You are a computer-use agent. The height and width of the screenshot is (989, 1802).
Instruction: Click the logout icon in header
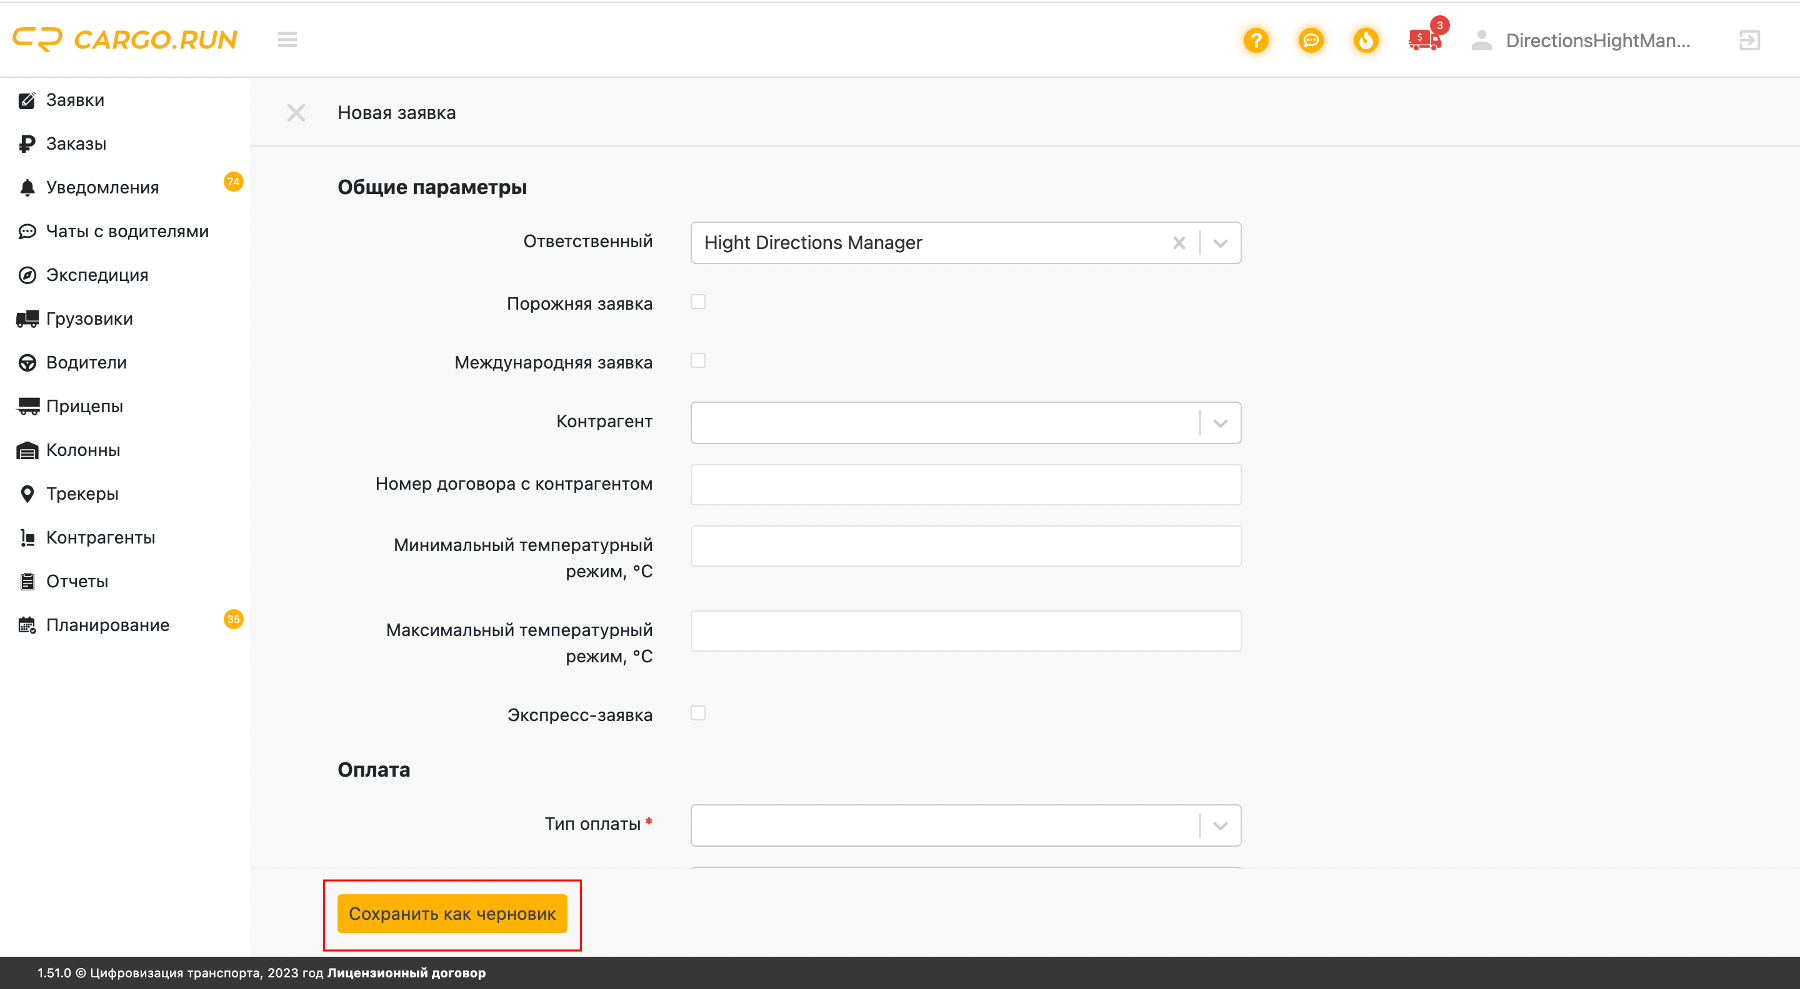(x=1749, y=40)
